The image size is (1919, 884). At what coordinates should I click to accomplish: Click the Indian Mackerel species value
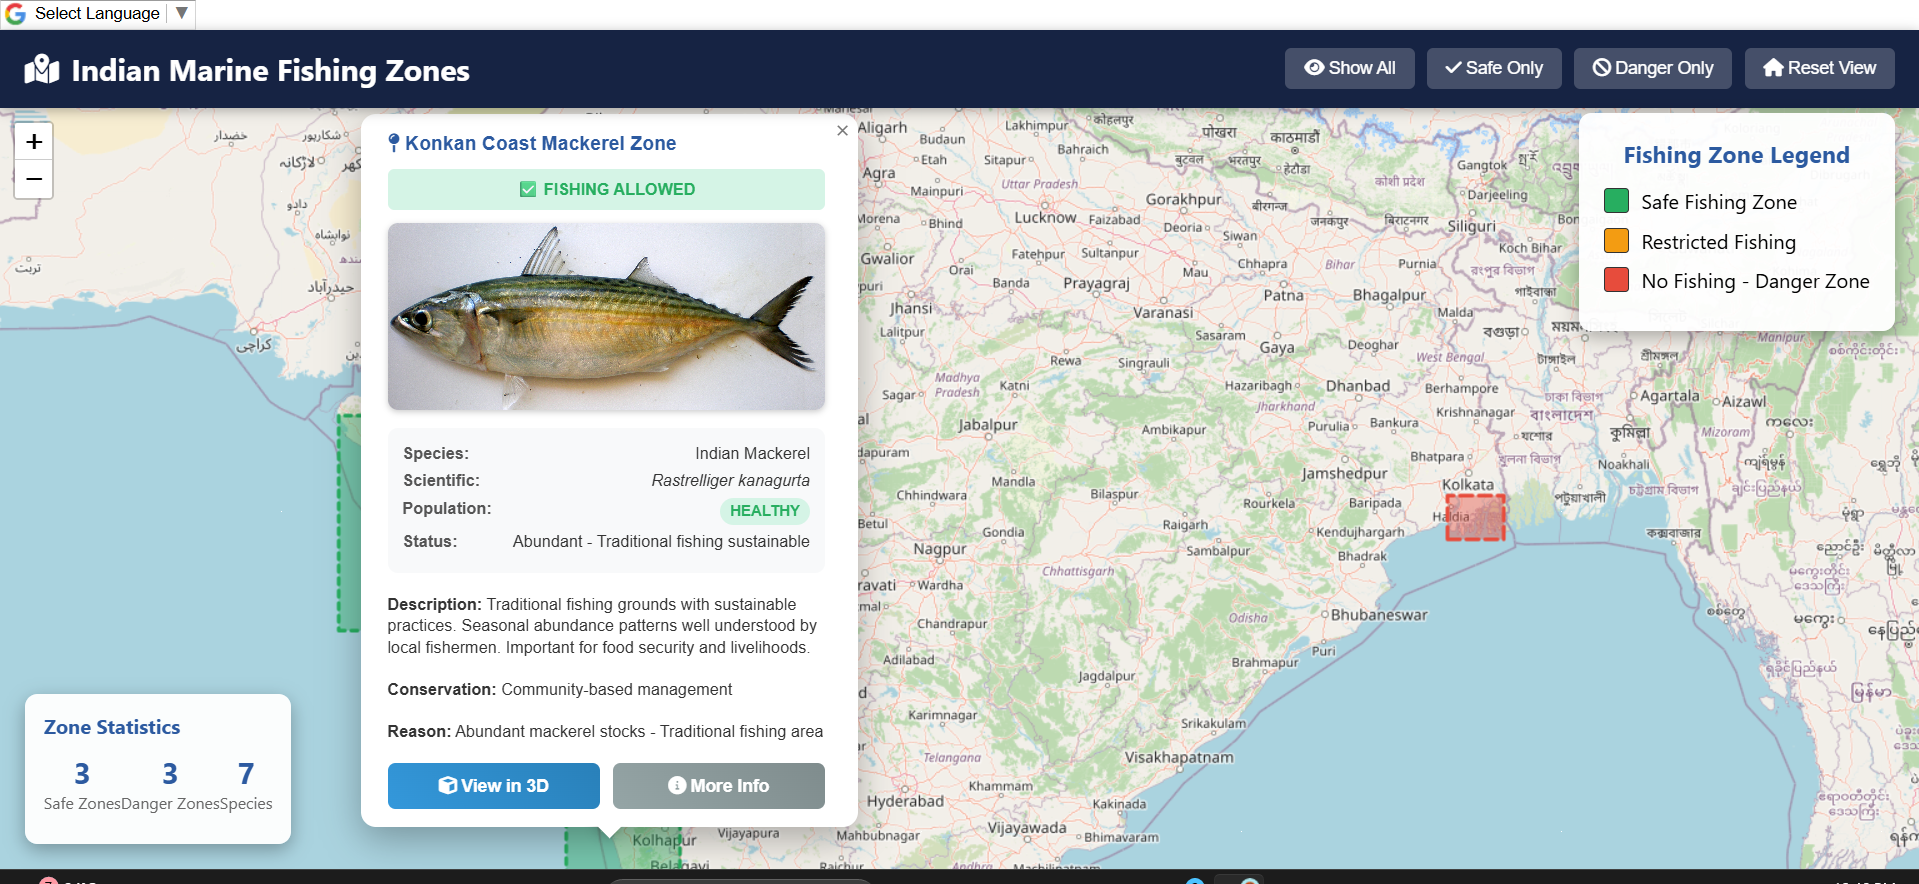pyautogui.click(x=752, y=454)
